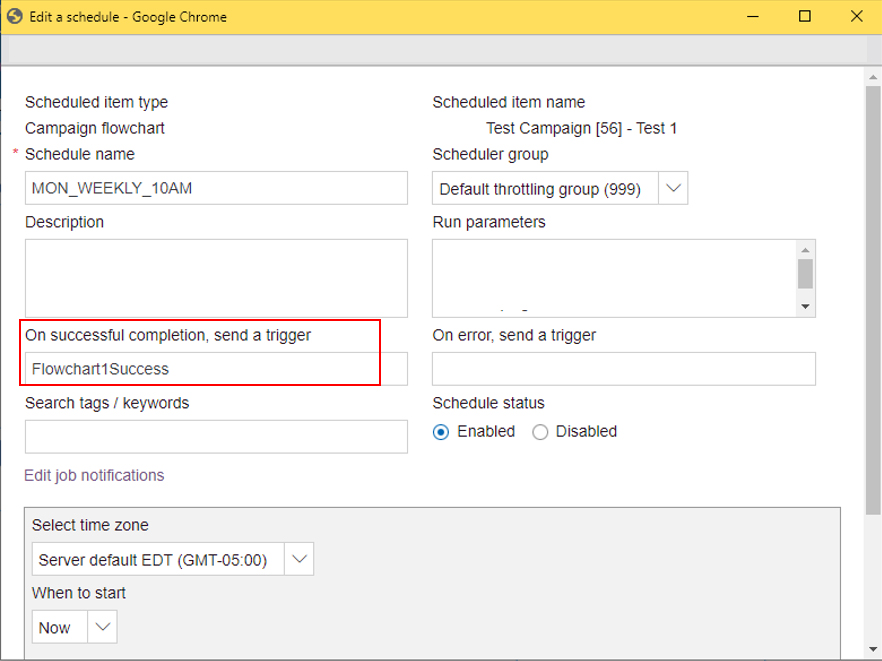
Task: Click the 'Scheduled item name' label
Action: pos(508,102)
